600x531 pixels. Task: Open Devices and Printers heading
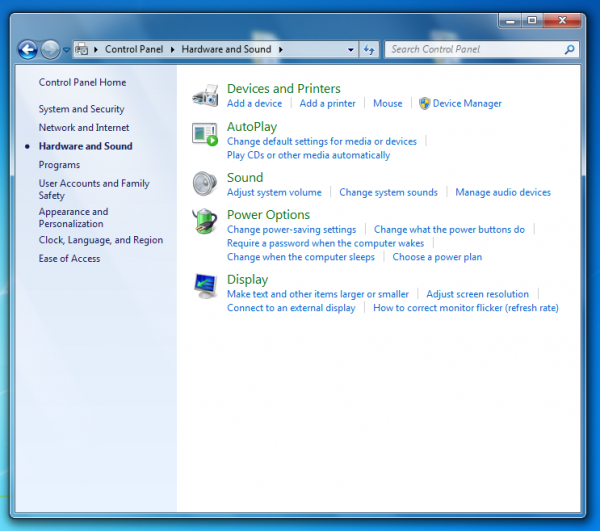[284, 89]
